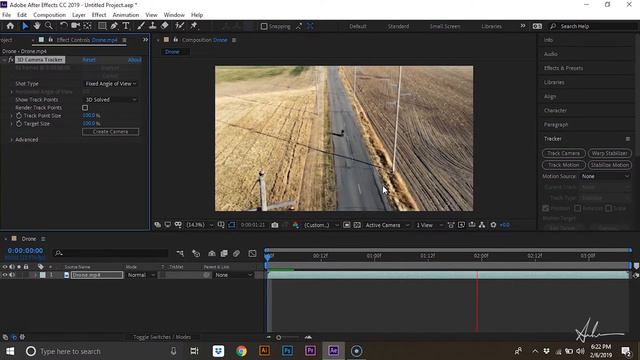Open the Layer menu
The height and width of the screenshot is (360, 640).
pyautogui.click(x=79, y=15)
